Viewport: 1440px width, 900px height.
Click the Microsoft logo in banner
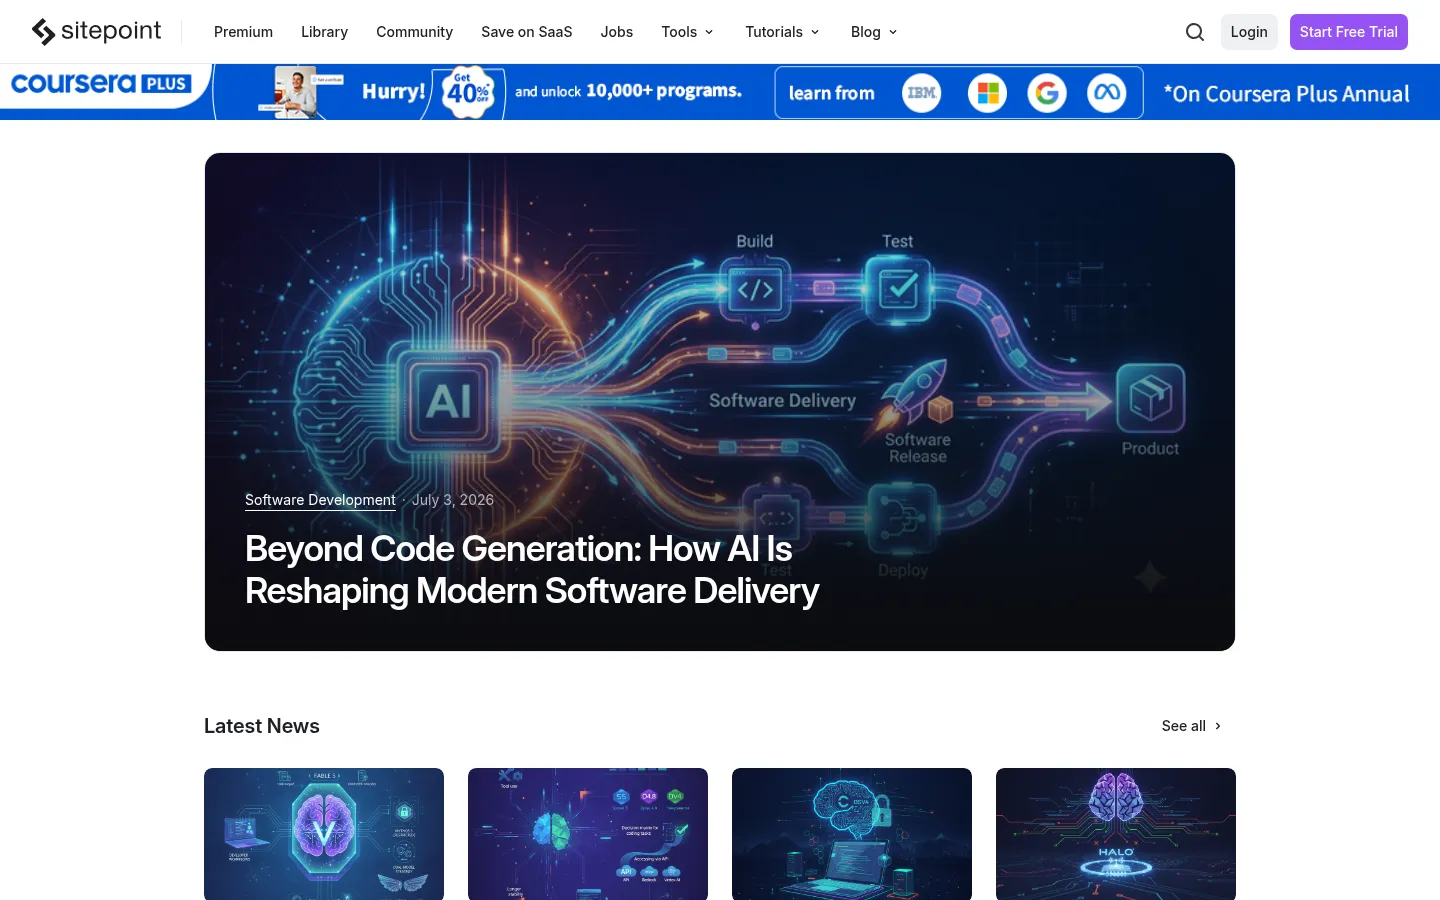pyautogui.click(x=987, y=93)
